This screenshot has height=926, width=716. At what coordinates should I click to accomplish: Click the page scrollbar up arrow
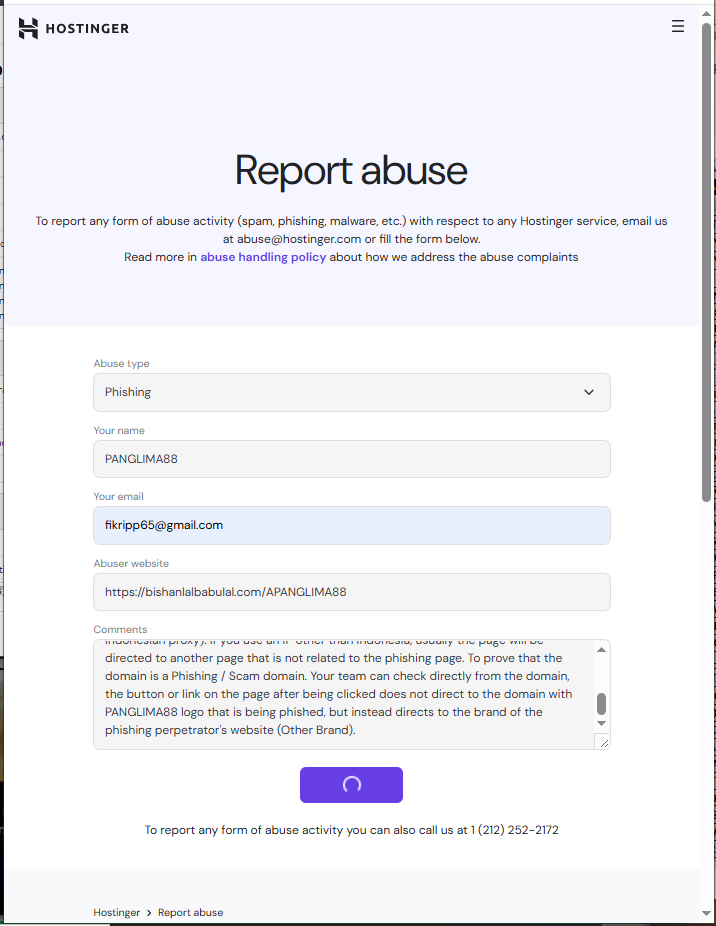[x=706, y=13]
